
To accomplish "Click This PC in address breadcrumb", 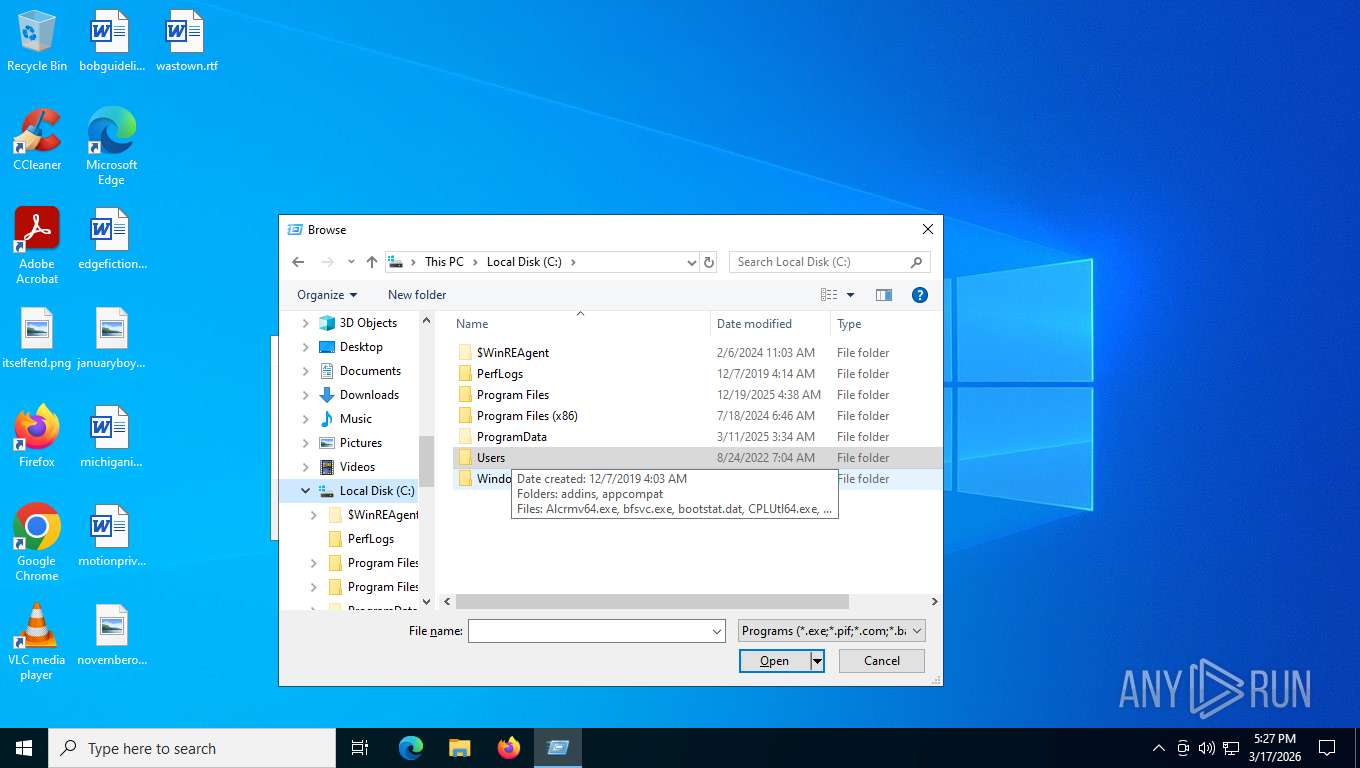I will [x=444, y=262].
